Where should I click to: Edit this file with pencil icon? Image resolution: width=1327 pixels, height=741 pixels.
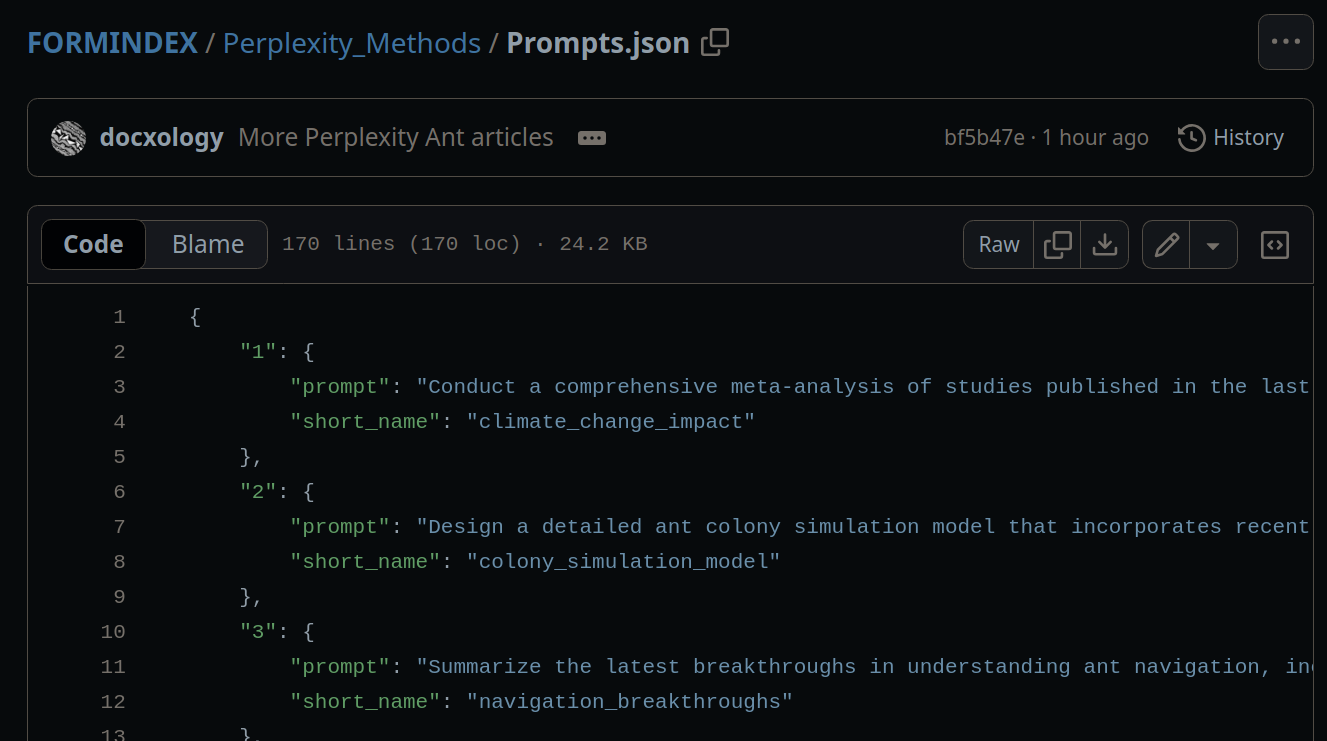tap(1166, 245)
